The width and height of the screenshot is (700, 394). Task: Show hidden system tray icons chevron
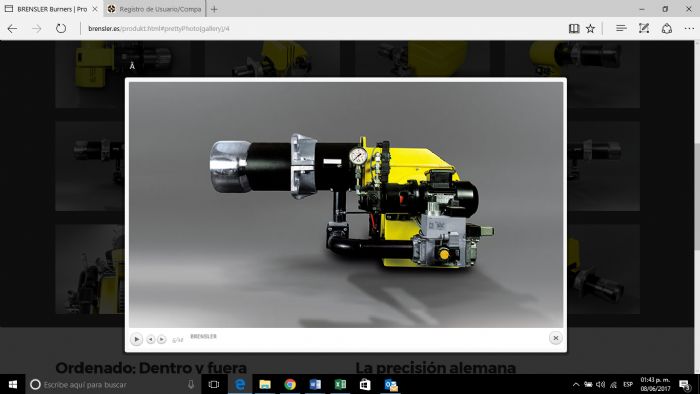point(576,384)
